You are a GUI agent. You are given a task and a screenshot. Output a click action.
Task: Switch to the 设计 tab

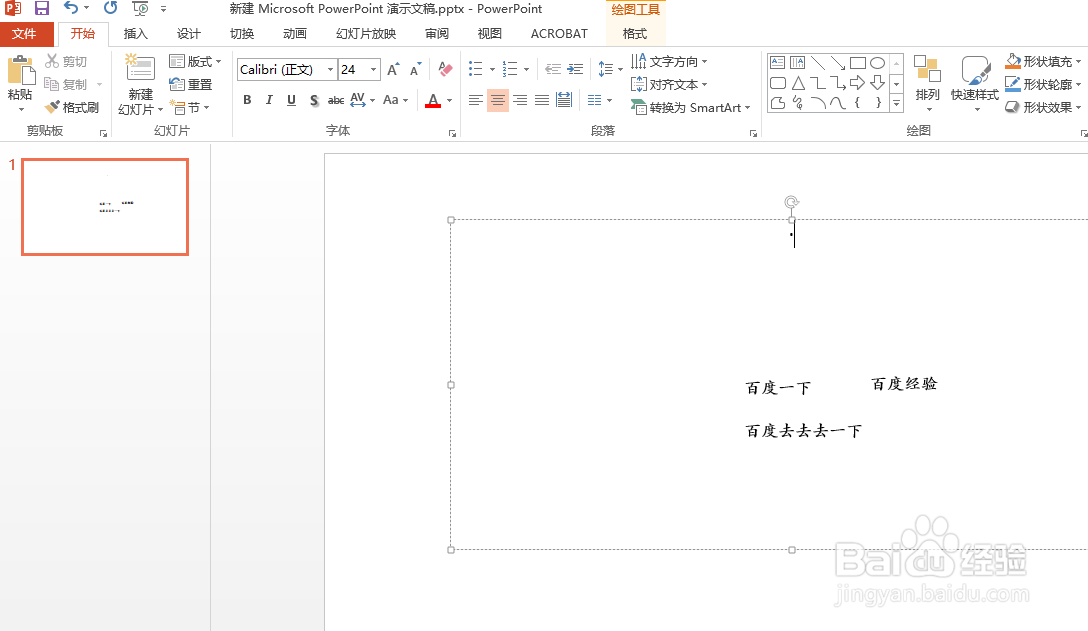click(x=188, y=33)
